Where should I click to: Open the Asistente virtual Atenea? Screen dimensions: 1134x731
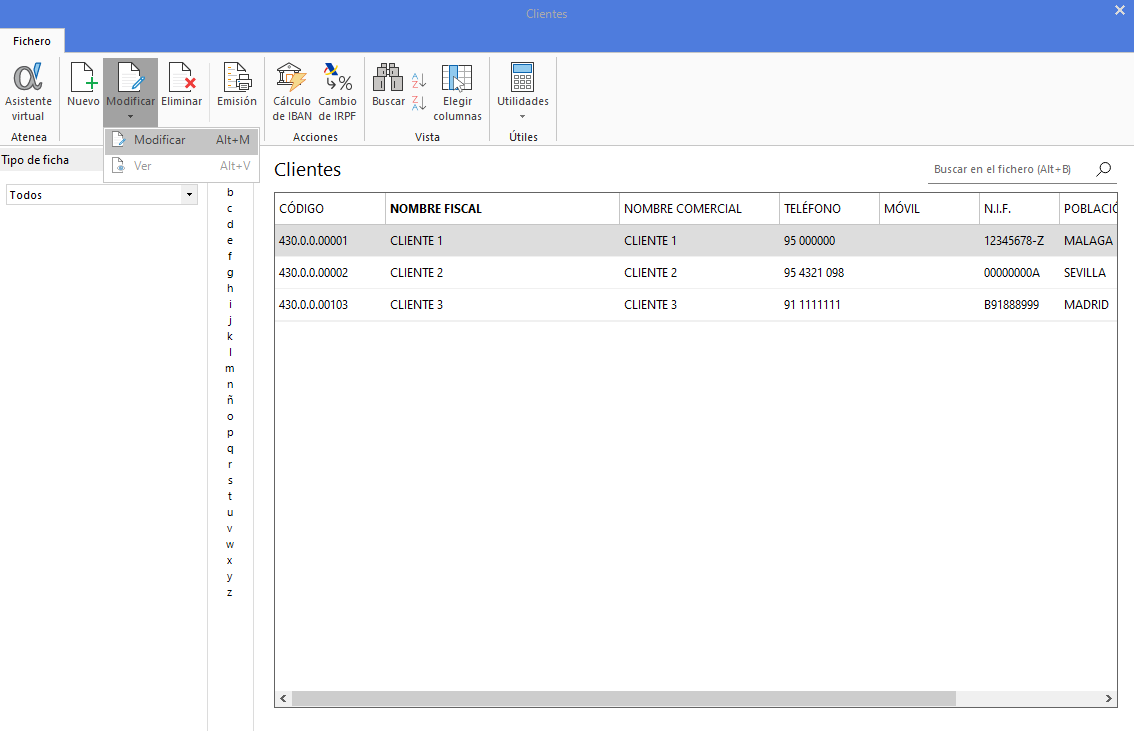point(28,92)
